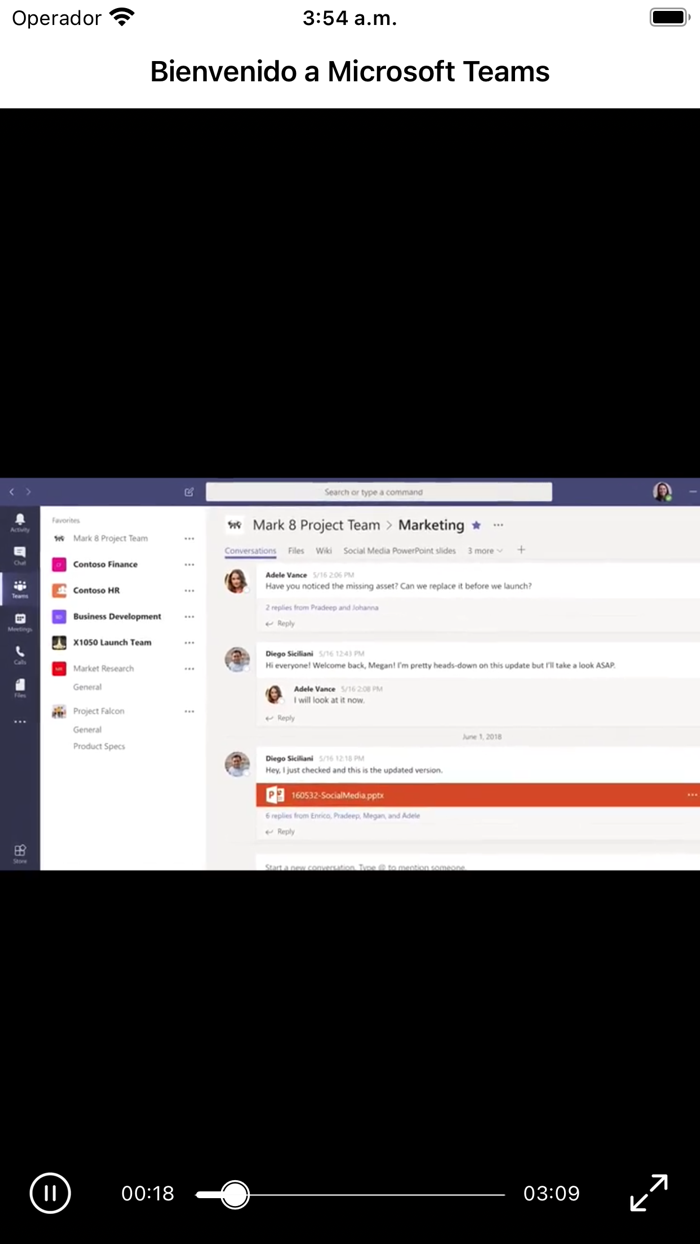Click 'Start a new conversation' compose box
Screen dimensions: 700x1244
478,864
